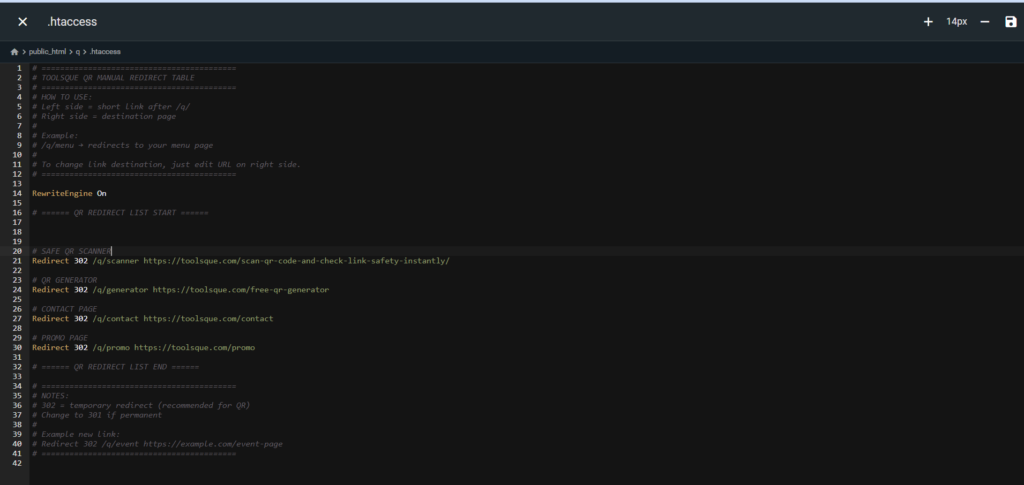Click comment '# SAFE QR SCANNER'
The height and width of the screenshot is (485, 1024).
click(72, 251)
